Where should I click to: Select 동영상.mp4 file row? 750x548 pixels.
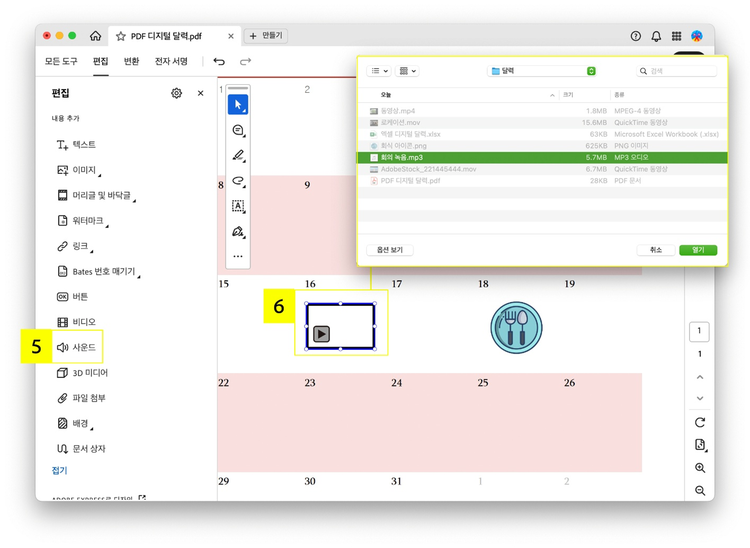542,111
